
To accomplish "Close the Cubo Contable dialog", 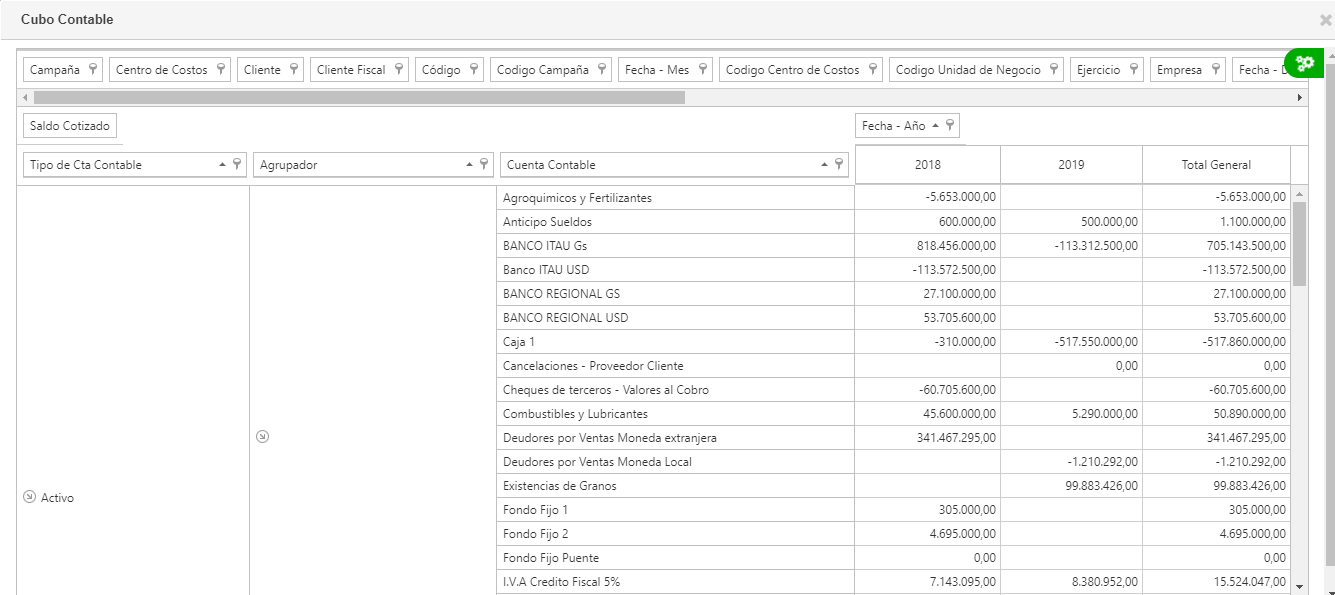I will click(x=1325, y=20).
